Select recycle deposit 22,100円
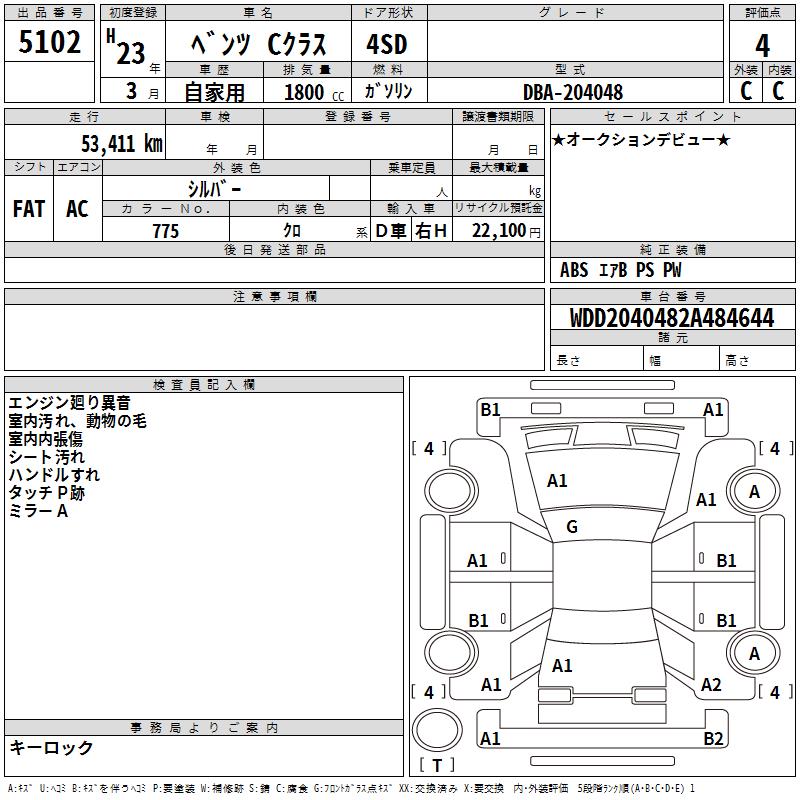 pyautogui.click(x=506, y=231)
